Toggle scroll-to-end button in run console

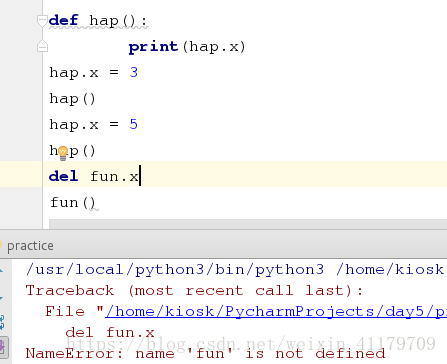[x=3, y=347]
